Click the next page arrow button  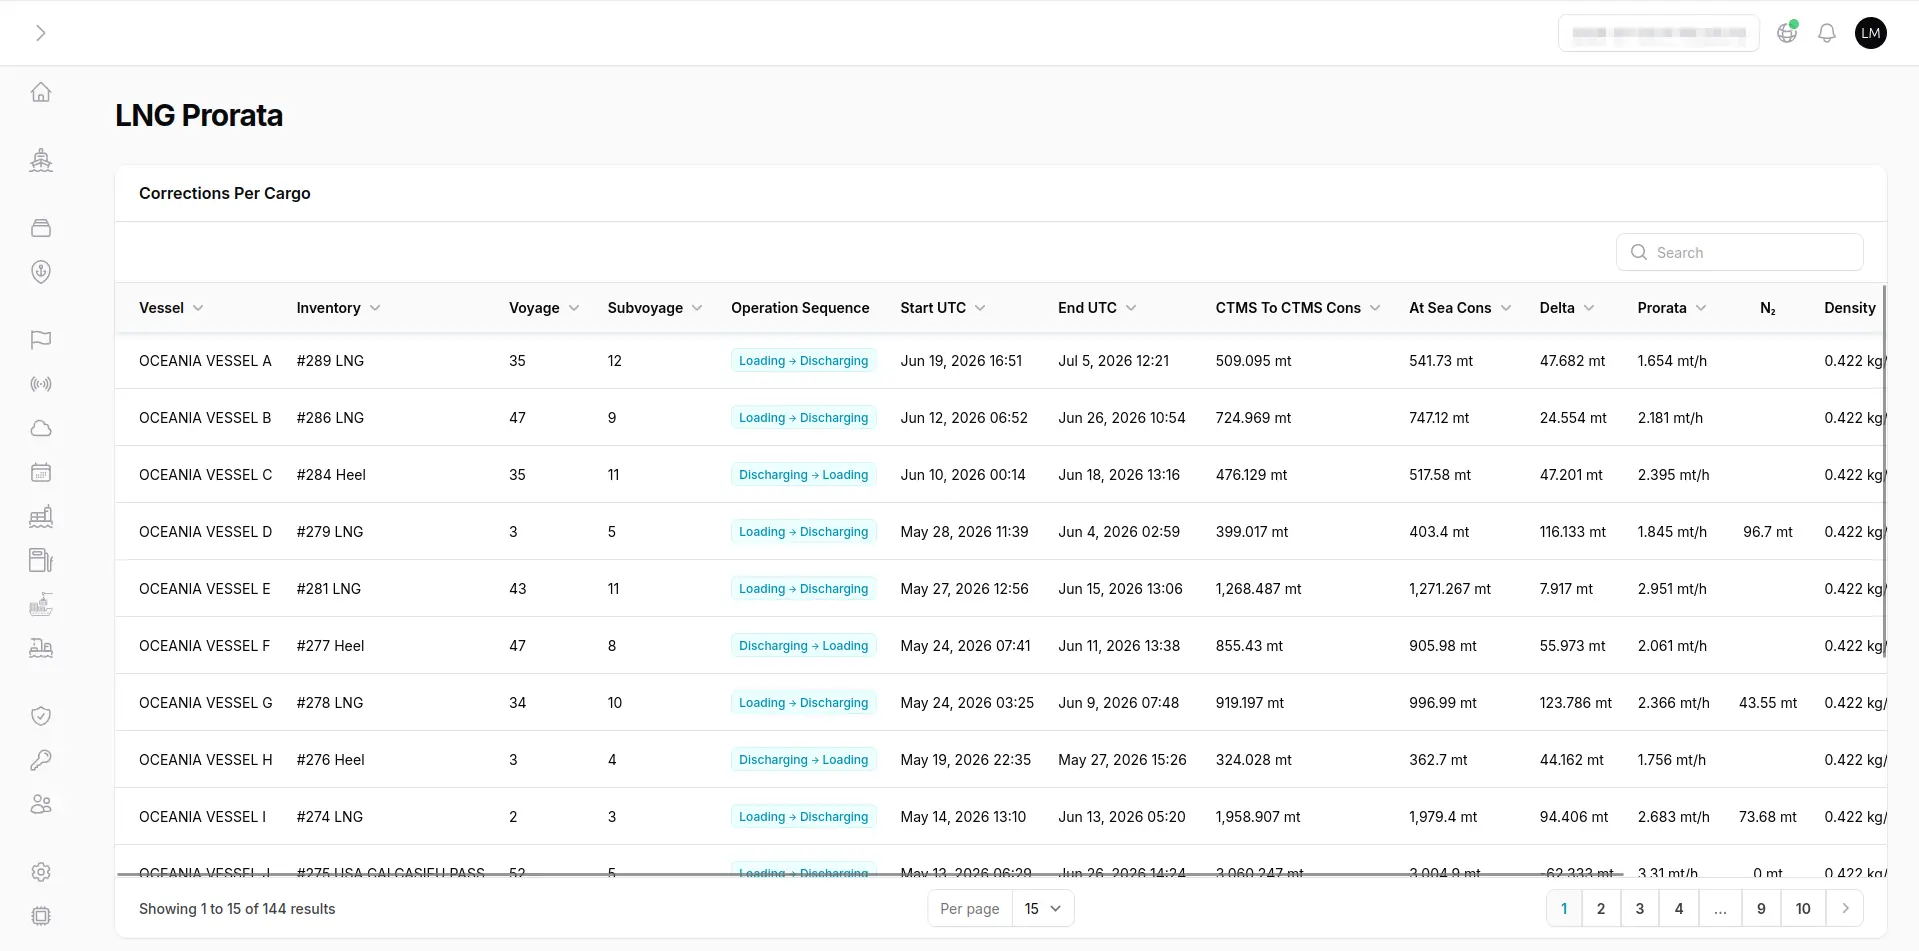(x=1845, y=908)
